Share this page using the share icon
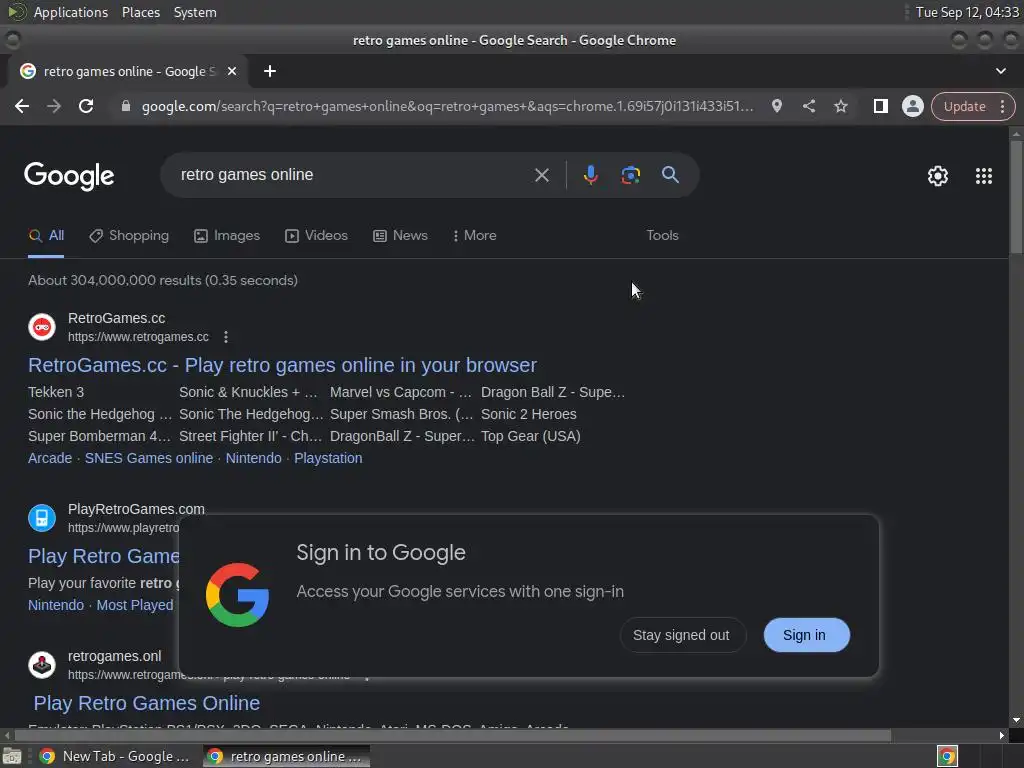The image size is (1024, 768). (808, 106)
